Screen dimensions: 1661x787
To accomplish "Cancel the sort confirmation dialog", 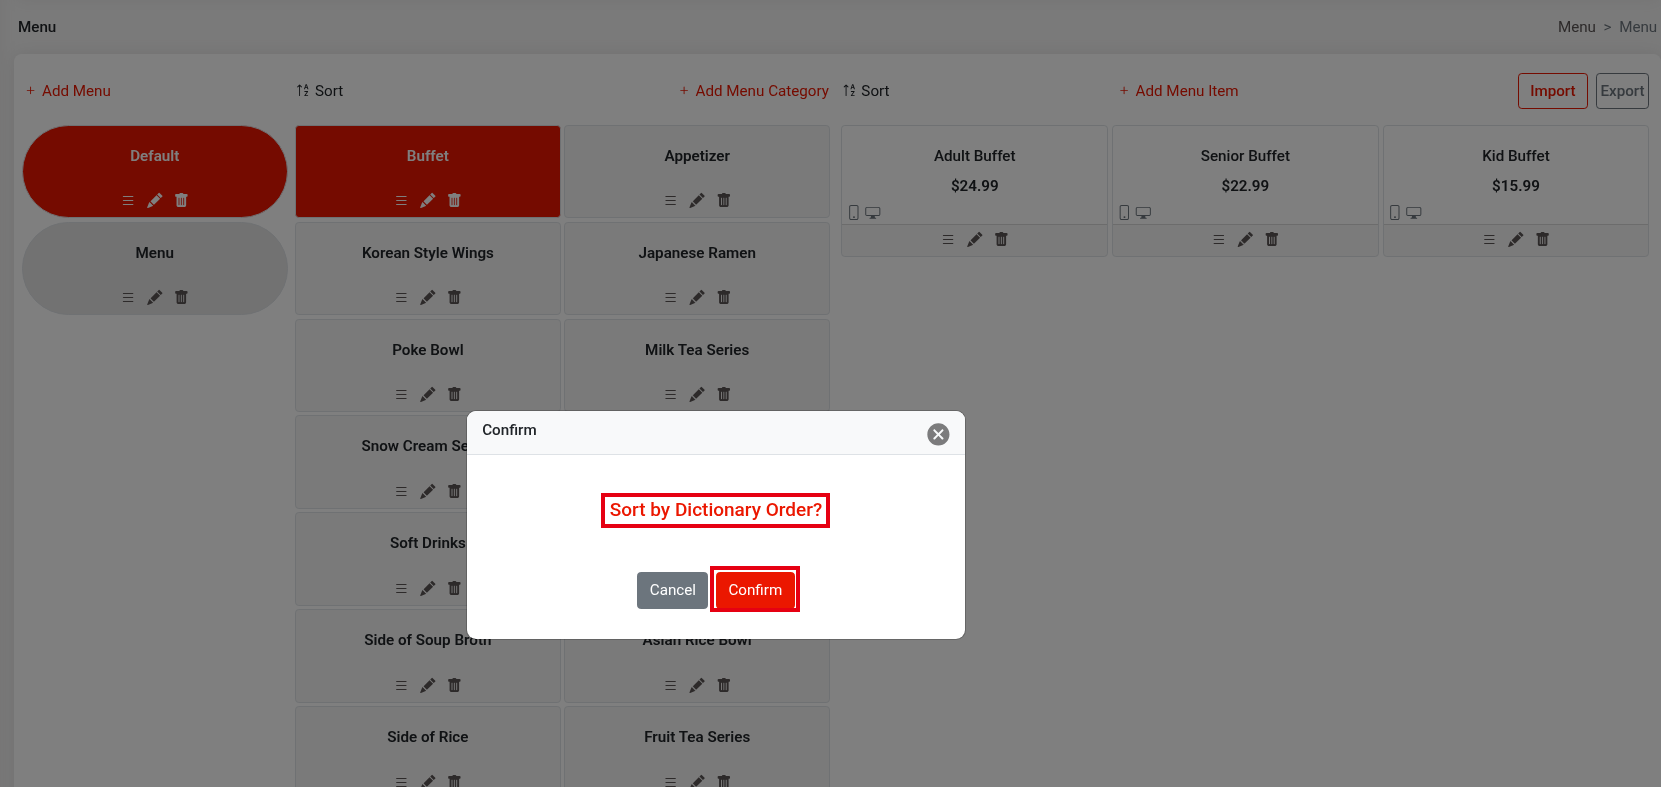I will coord(672,590).
